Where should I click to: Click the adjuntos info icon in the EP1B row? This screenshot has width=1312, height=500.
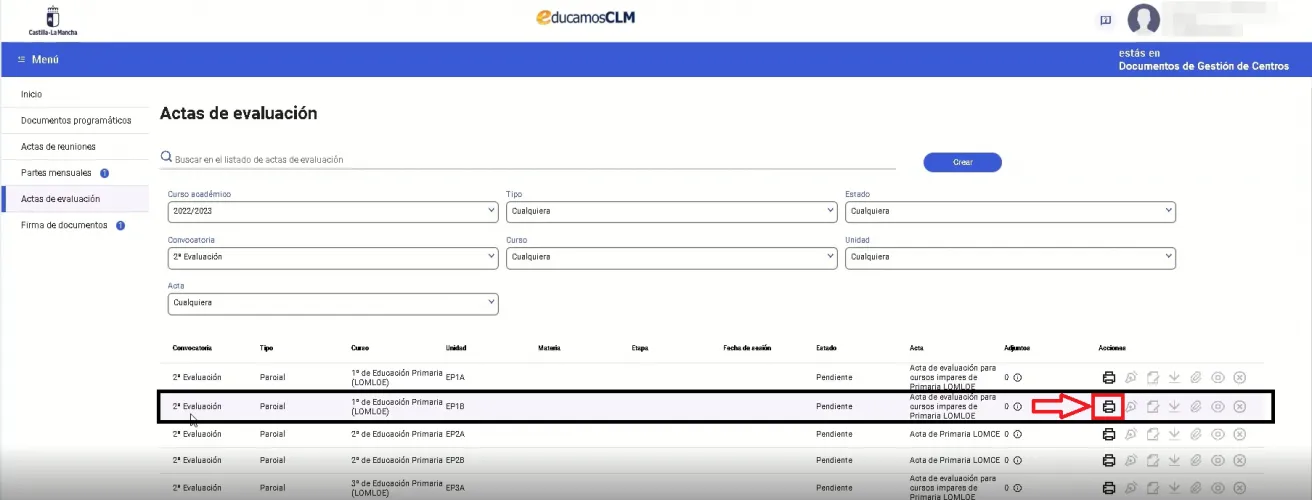click(1018, 407)
